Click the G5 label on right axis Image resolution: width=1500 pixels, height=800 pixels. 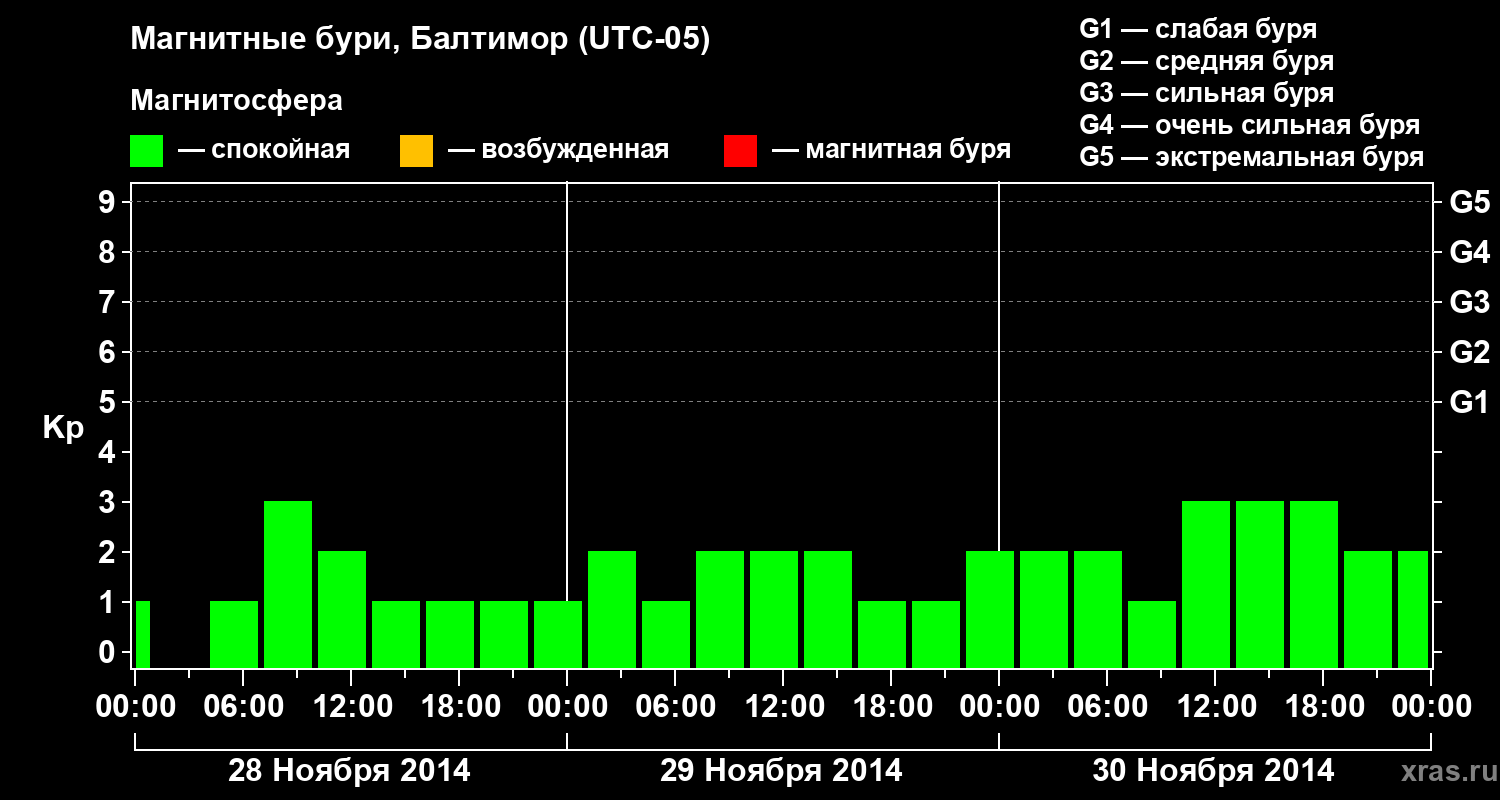pyautogui.click(x=1469, y=202)
